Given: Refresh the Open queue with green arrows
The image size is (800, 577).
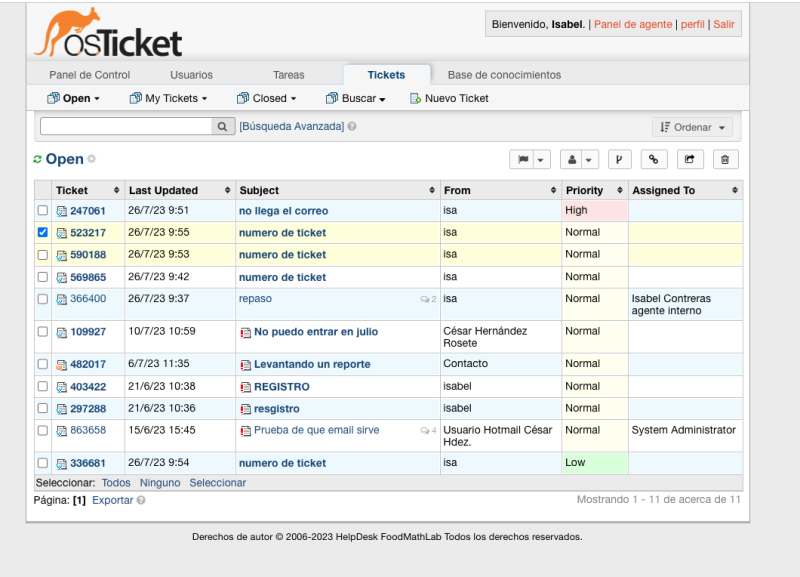Looking at the screenshot, I should coord(38,160).
